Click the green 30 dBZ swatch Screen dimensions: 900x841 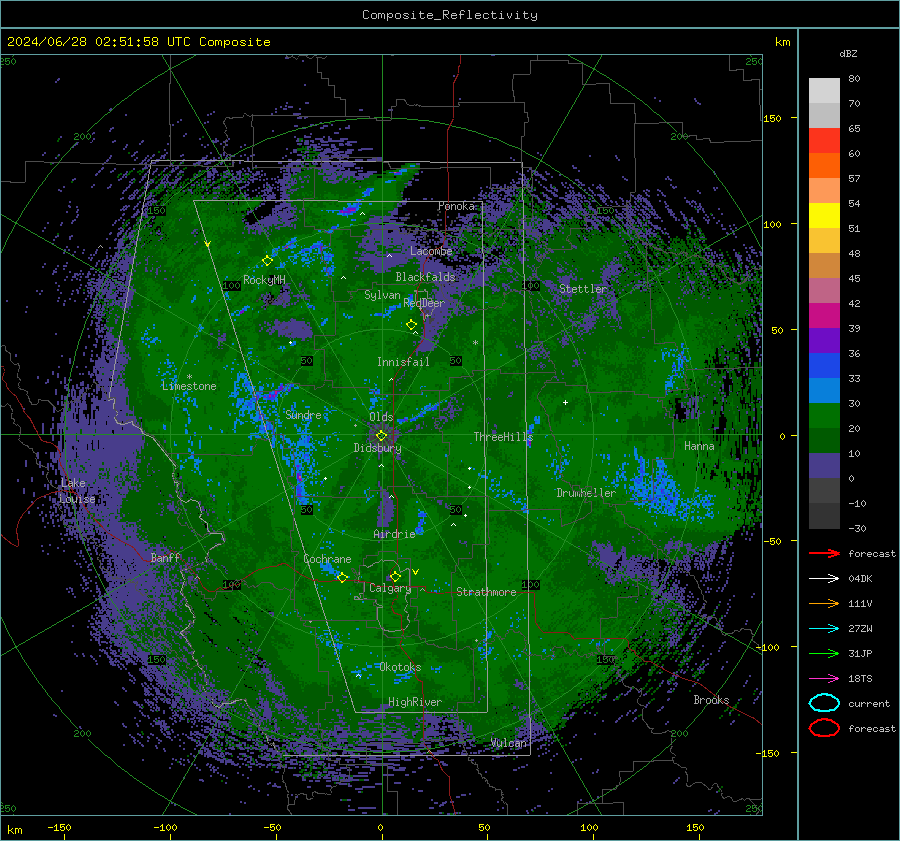(824, 416)
